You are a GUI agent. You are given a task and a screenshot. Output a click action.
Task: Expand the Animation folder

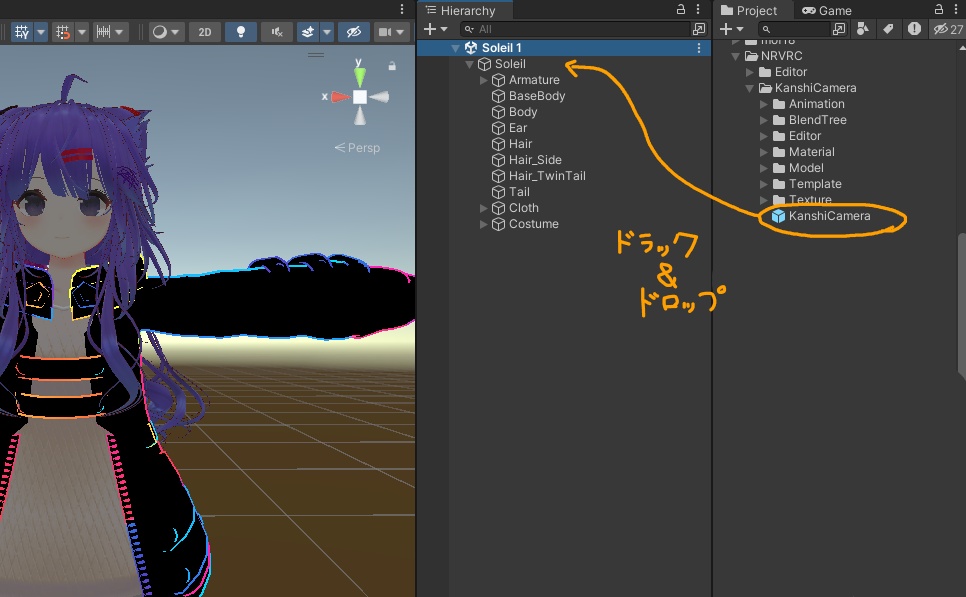[x=764, y=104]
